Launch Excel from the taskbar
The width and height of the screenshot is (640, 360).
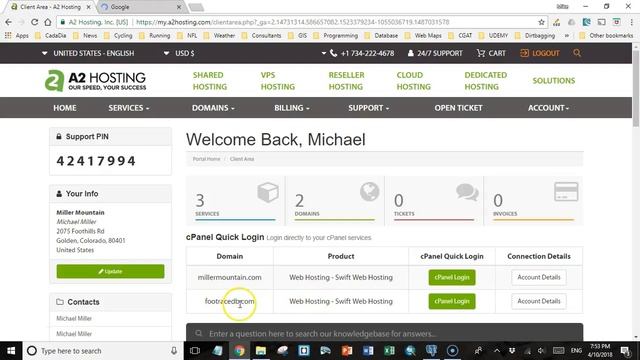389,351
